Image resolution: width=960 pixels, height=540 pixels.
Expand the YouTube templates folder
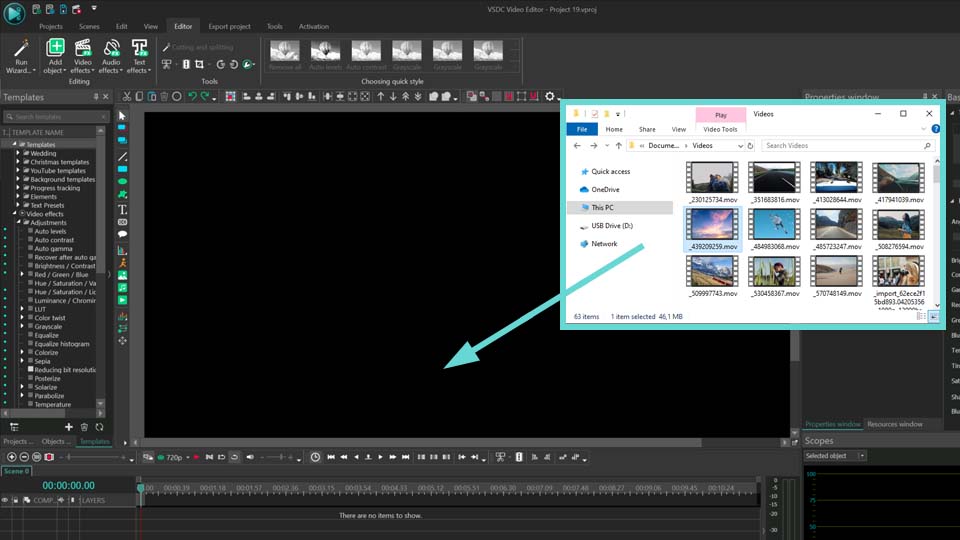point(18,170)
